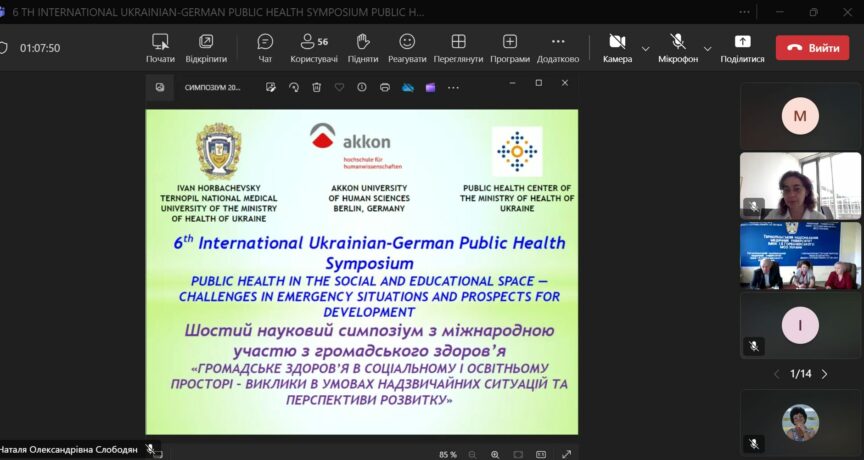Image resolution: width=864 pixels, height=460 pixels.
Task: Click the delete trash icon in photo viewer
Action: click(317, 88)
